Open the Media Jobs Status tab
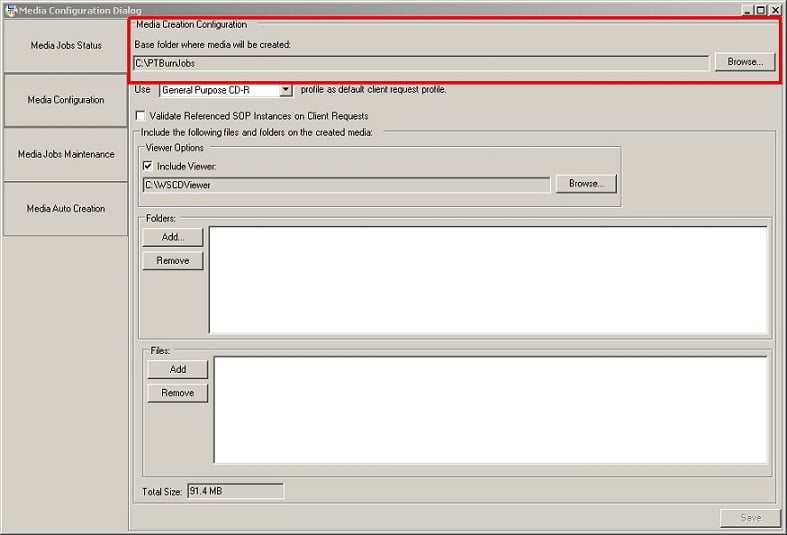The height and width of the screenshot is (535, 787). 66,46
